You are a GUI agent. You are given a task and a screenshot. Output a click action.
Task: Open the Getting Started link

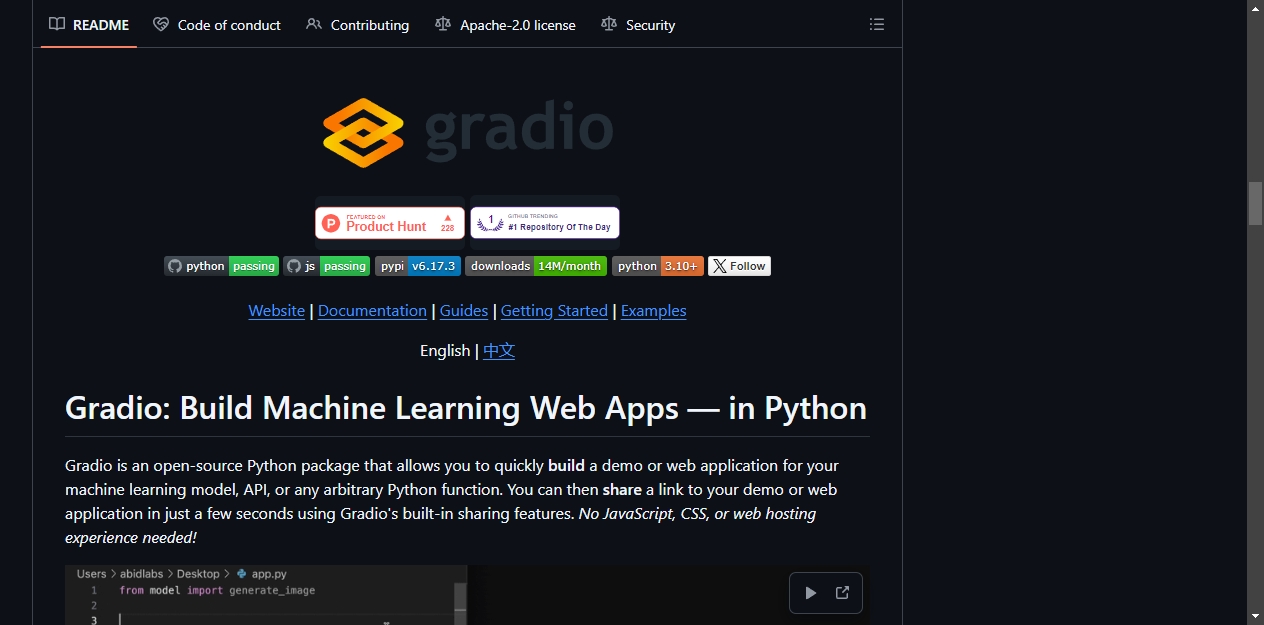(554, 311)
